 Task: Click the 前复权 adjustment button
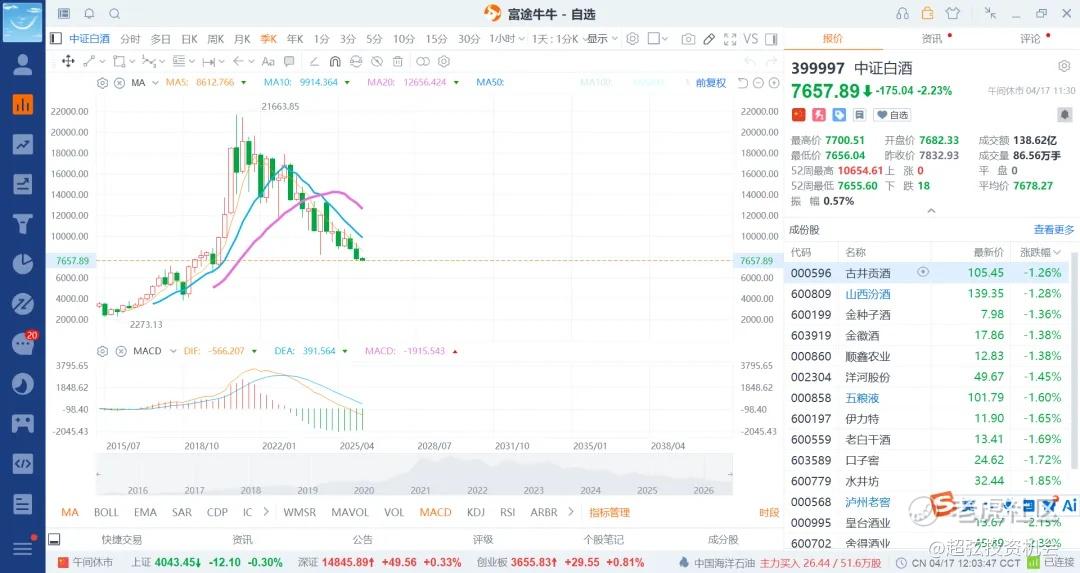(711, 83)
